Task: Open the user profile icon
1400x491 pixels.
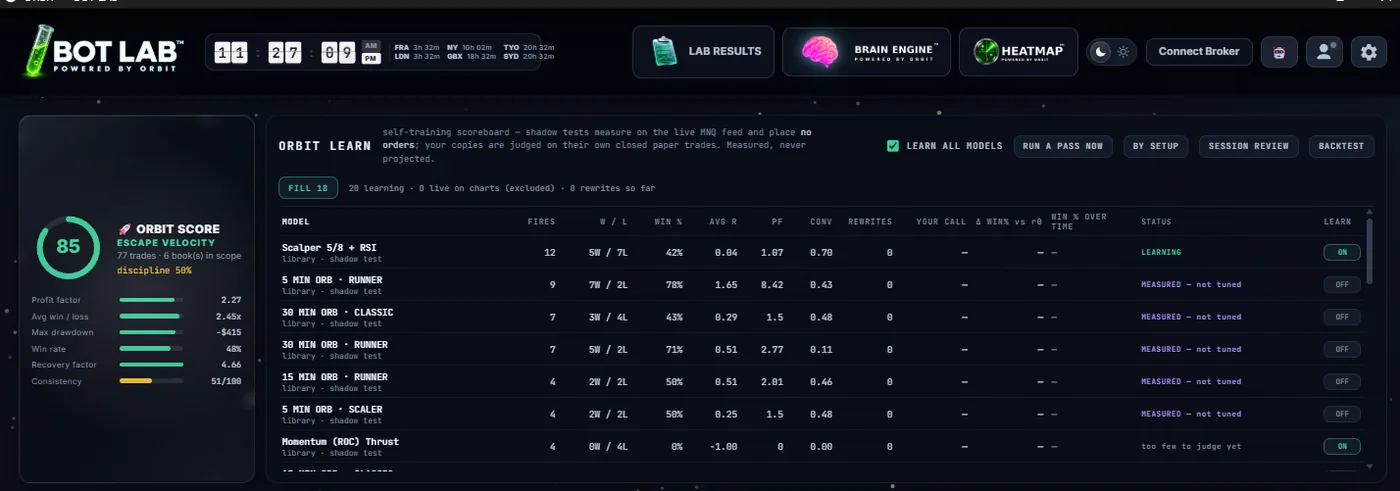Action: [1324, 52]
